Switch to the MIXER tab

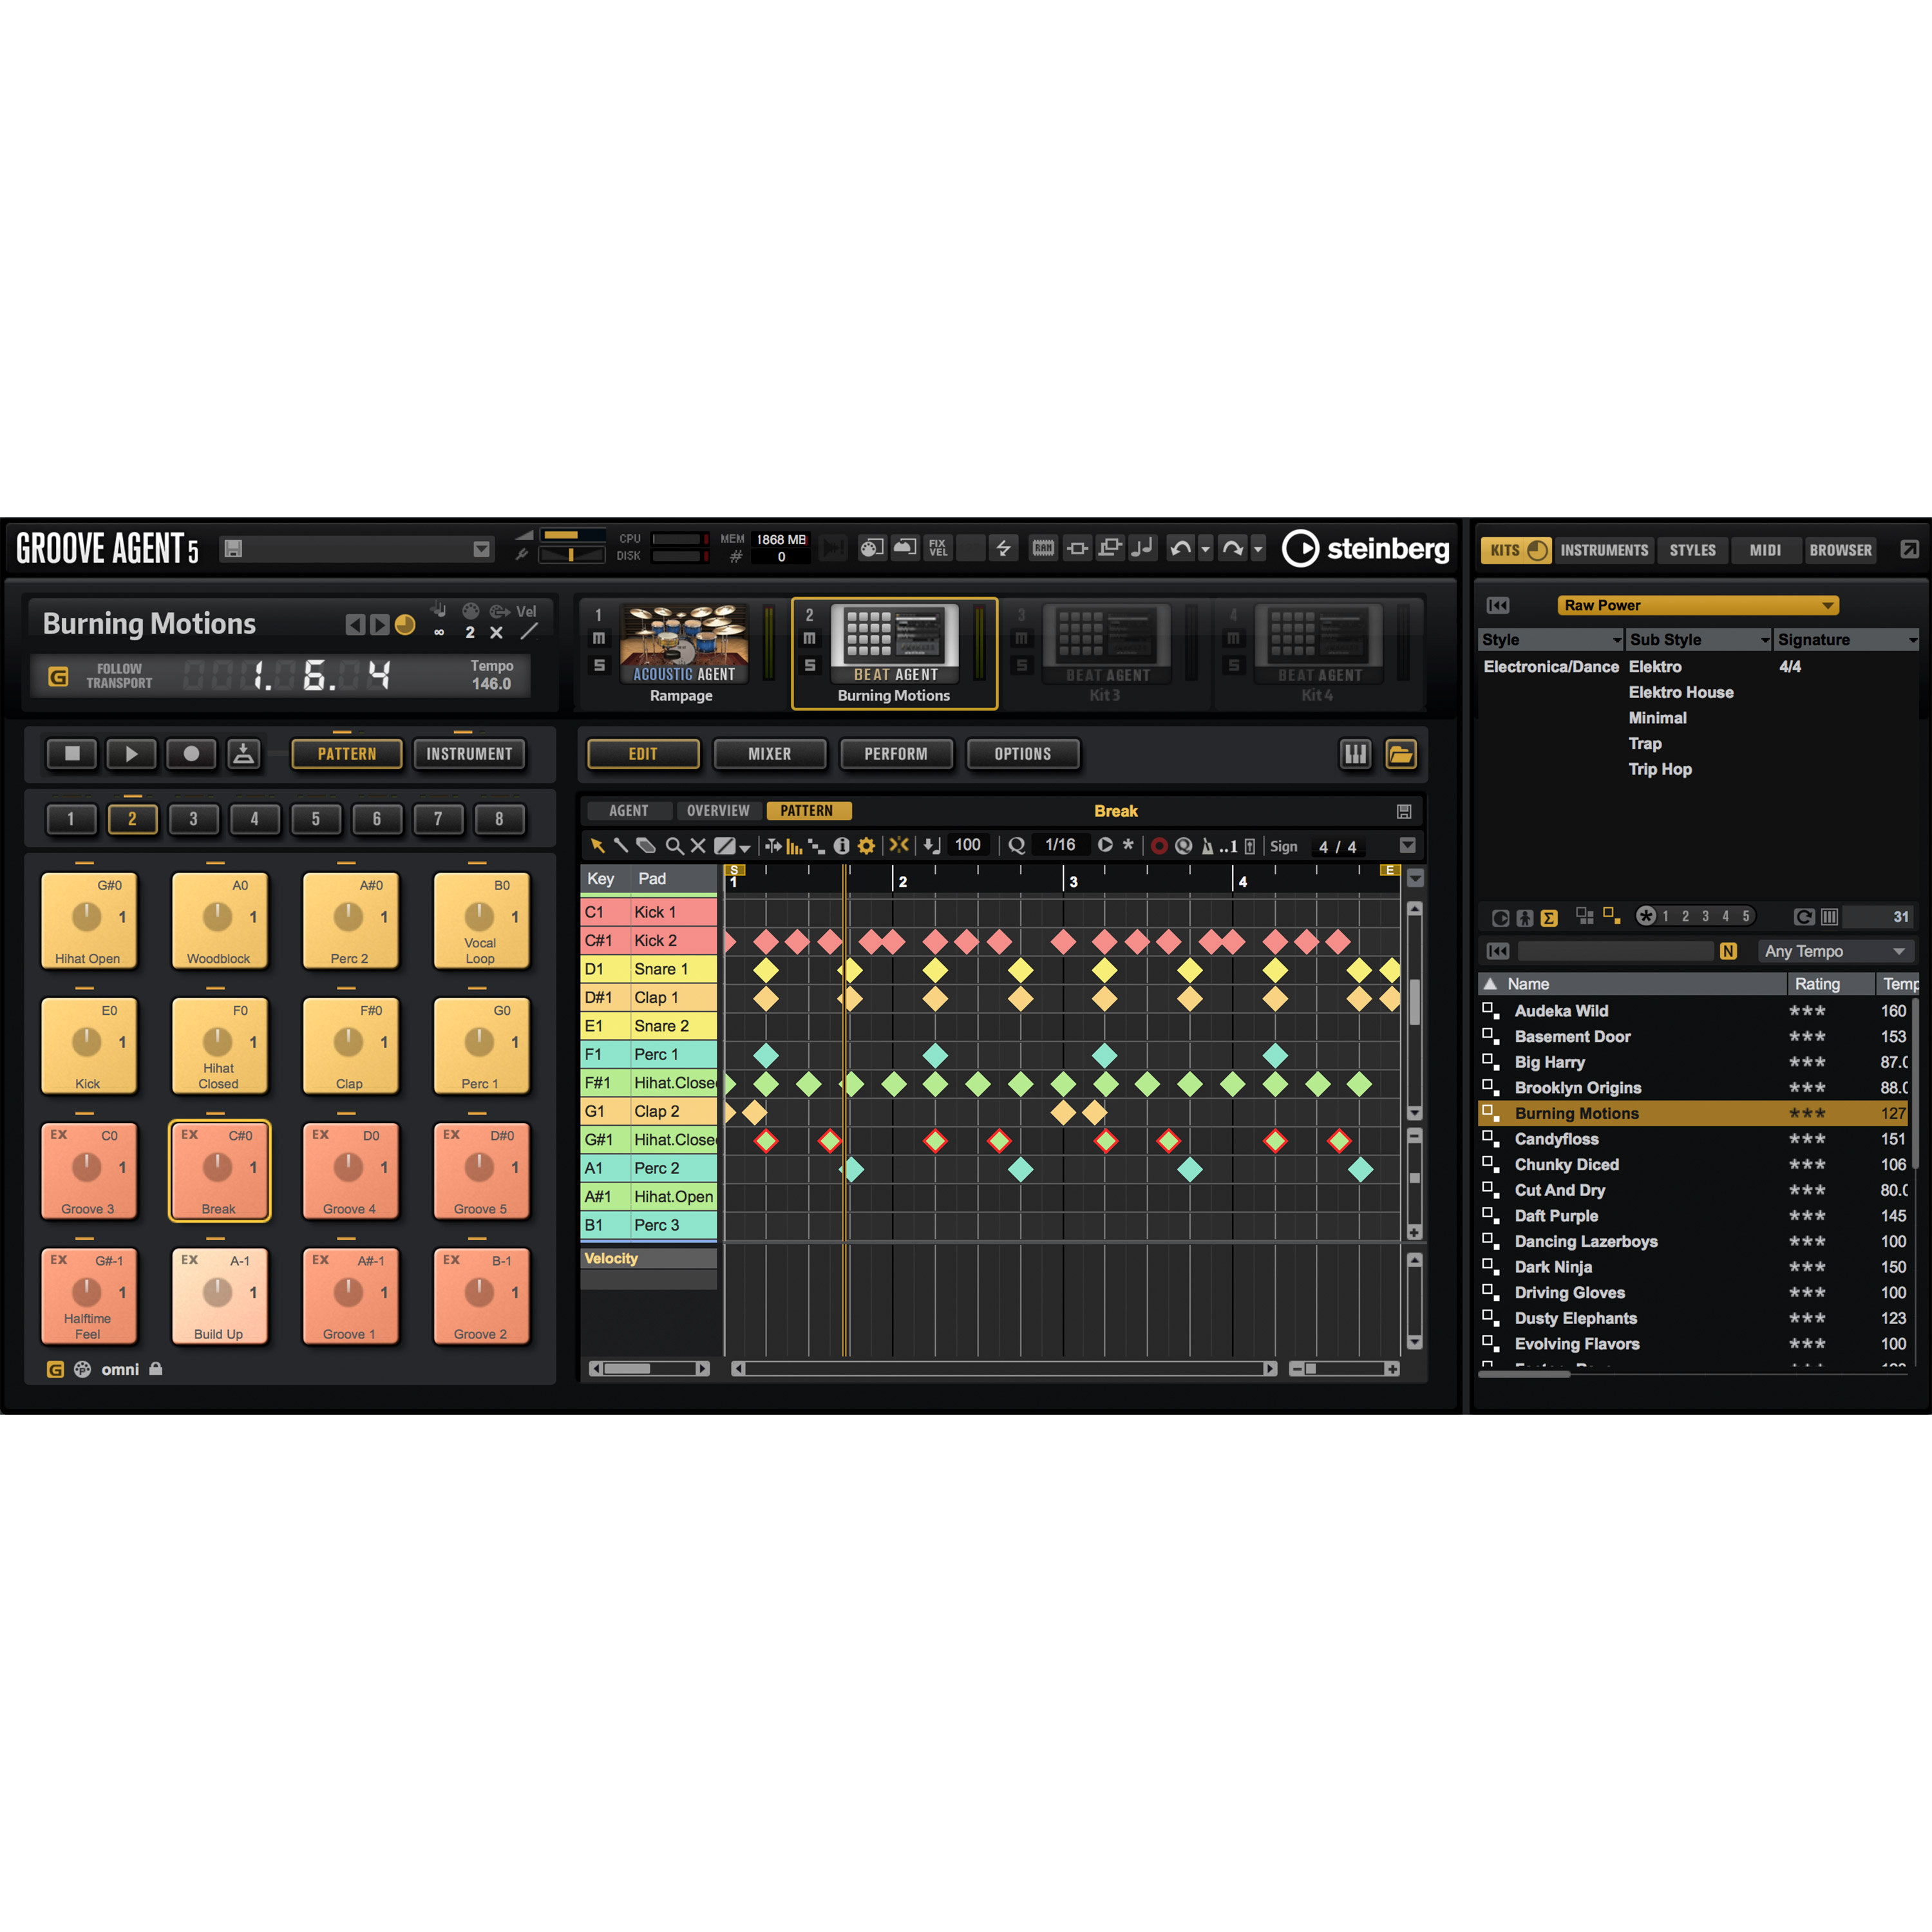click(769, 754)
